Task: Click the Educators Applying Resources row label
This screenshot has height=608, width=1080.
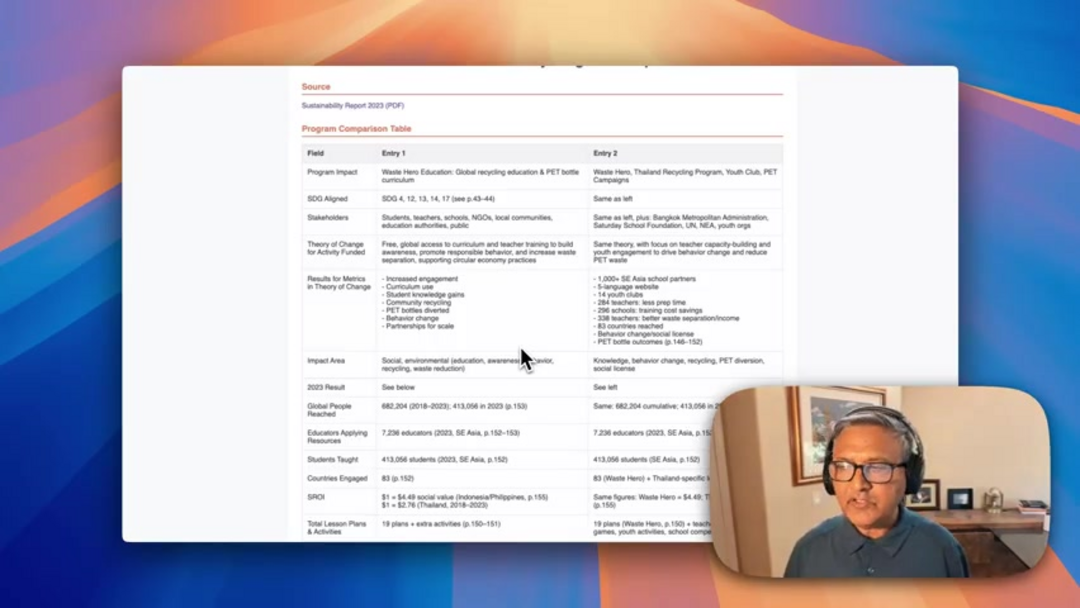Action: [x=337, y=437]
